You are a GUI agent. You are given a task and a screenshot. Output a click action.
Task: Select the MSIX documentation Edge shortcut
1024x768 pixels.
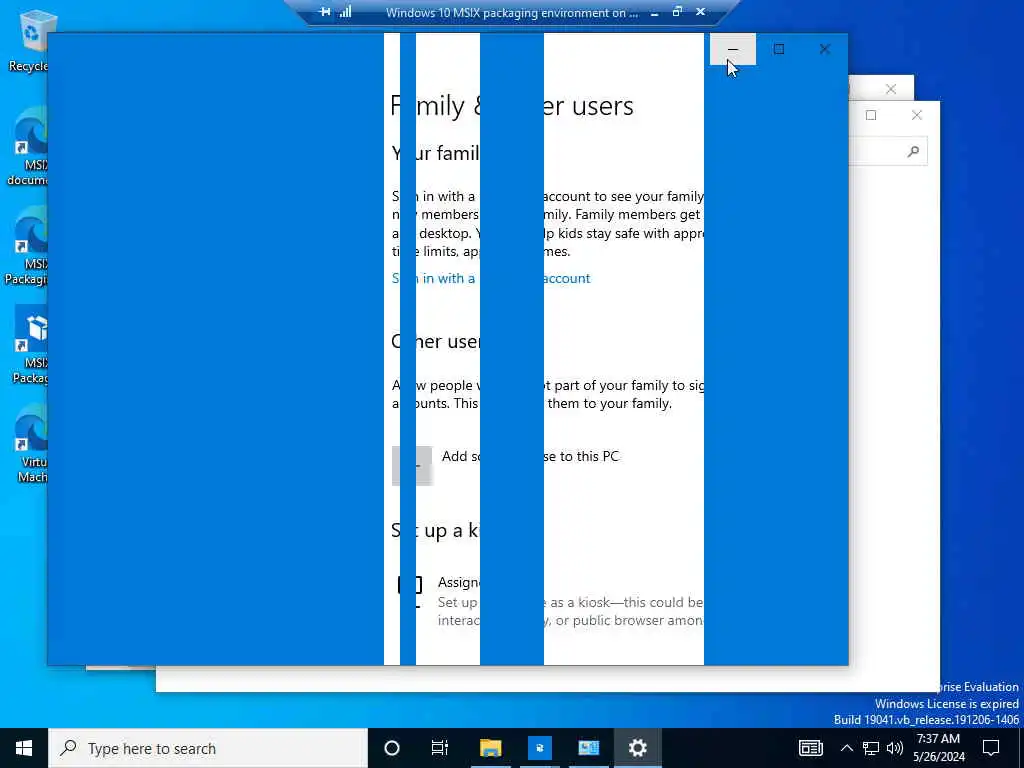28,146
